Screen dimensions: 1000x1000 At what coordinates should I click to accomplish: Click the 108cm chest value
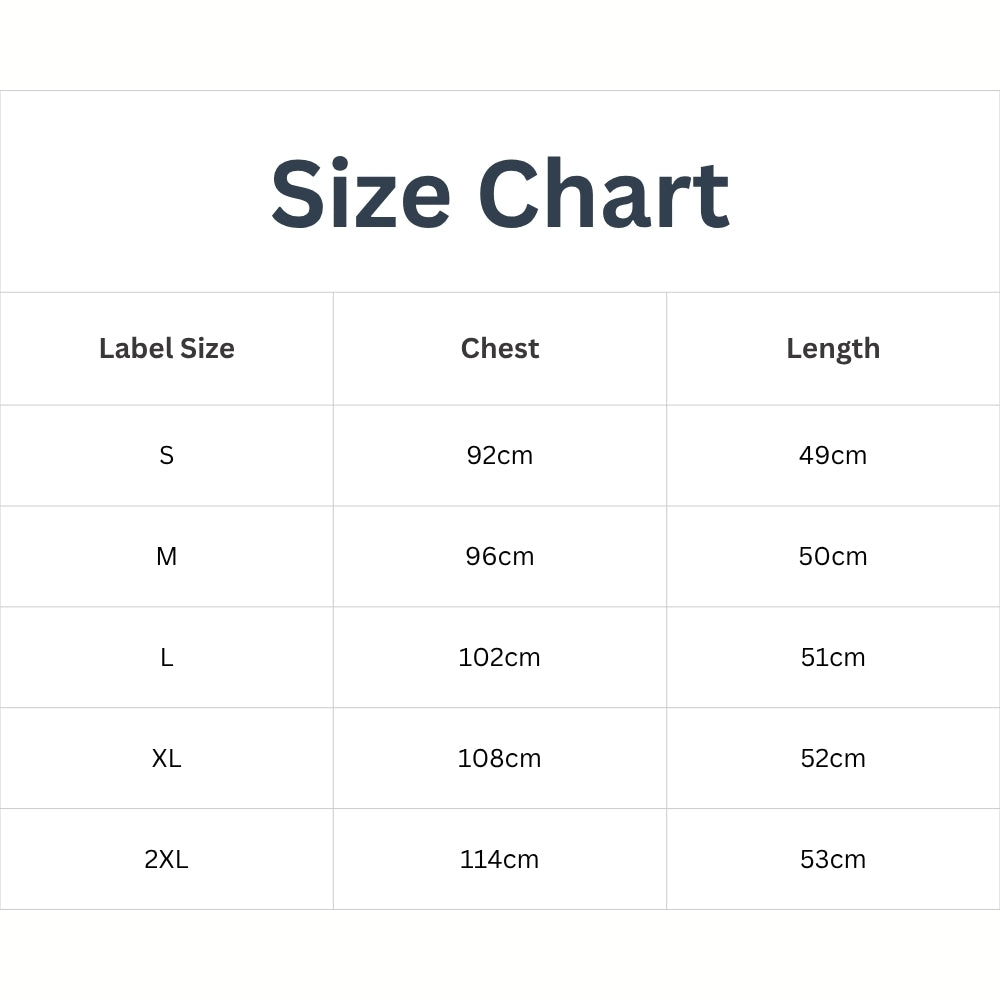pyautogui.click(x=500, y=759)
